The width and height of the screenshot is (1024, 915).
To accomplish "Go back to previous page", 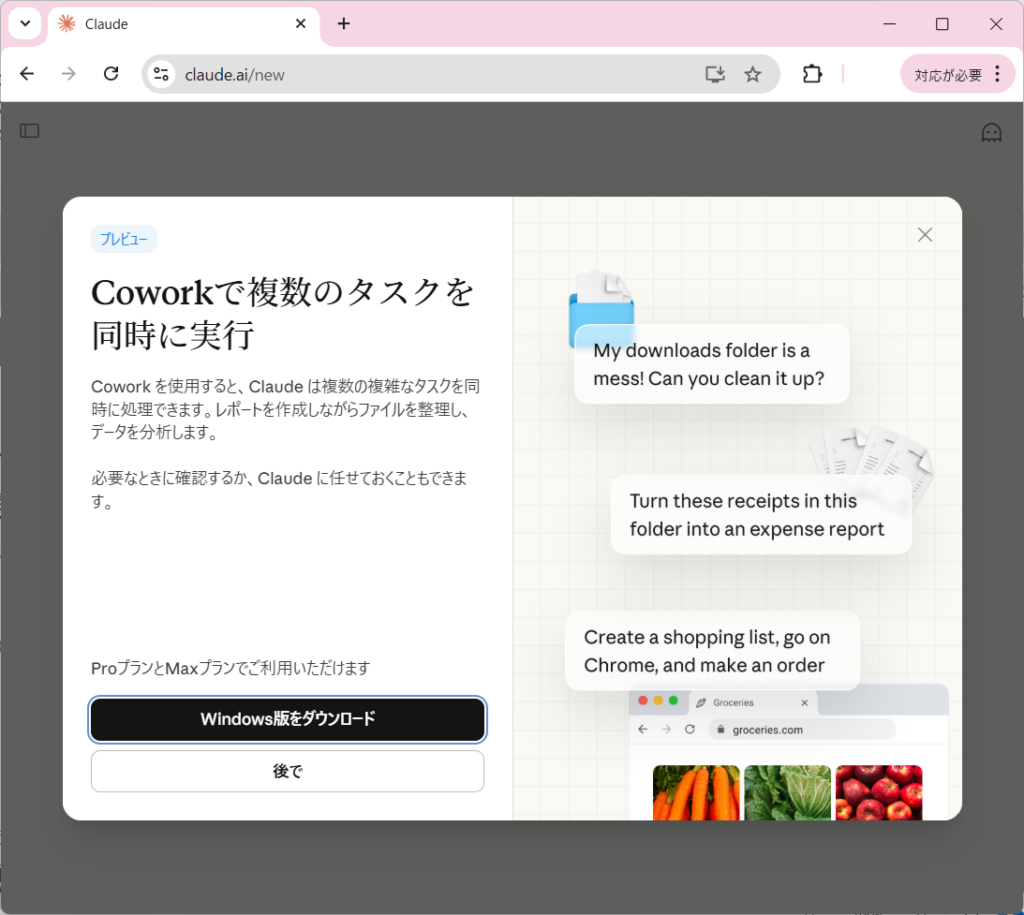I will click(27, 74).
